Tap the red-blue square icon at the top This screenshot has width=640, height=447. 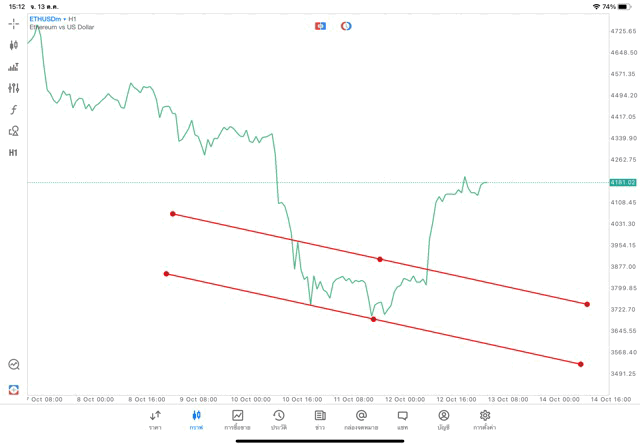point(320,25)
